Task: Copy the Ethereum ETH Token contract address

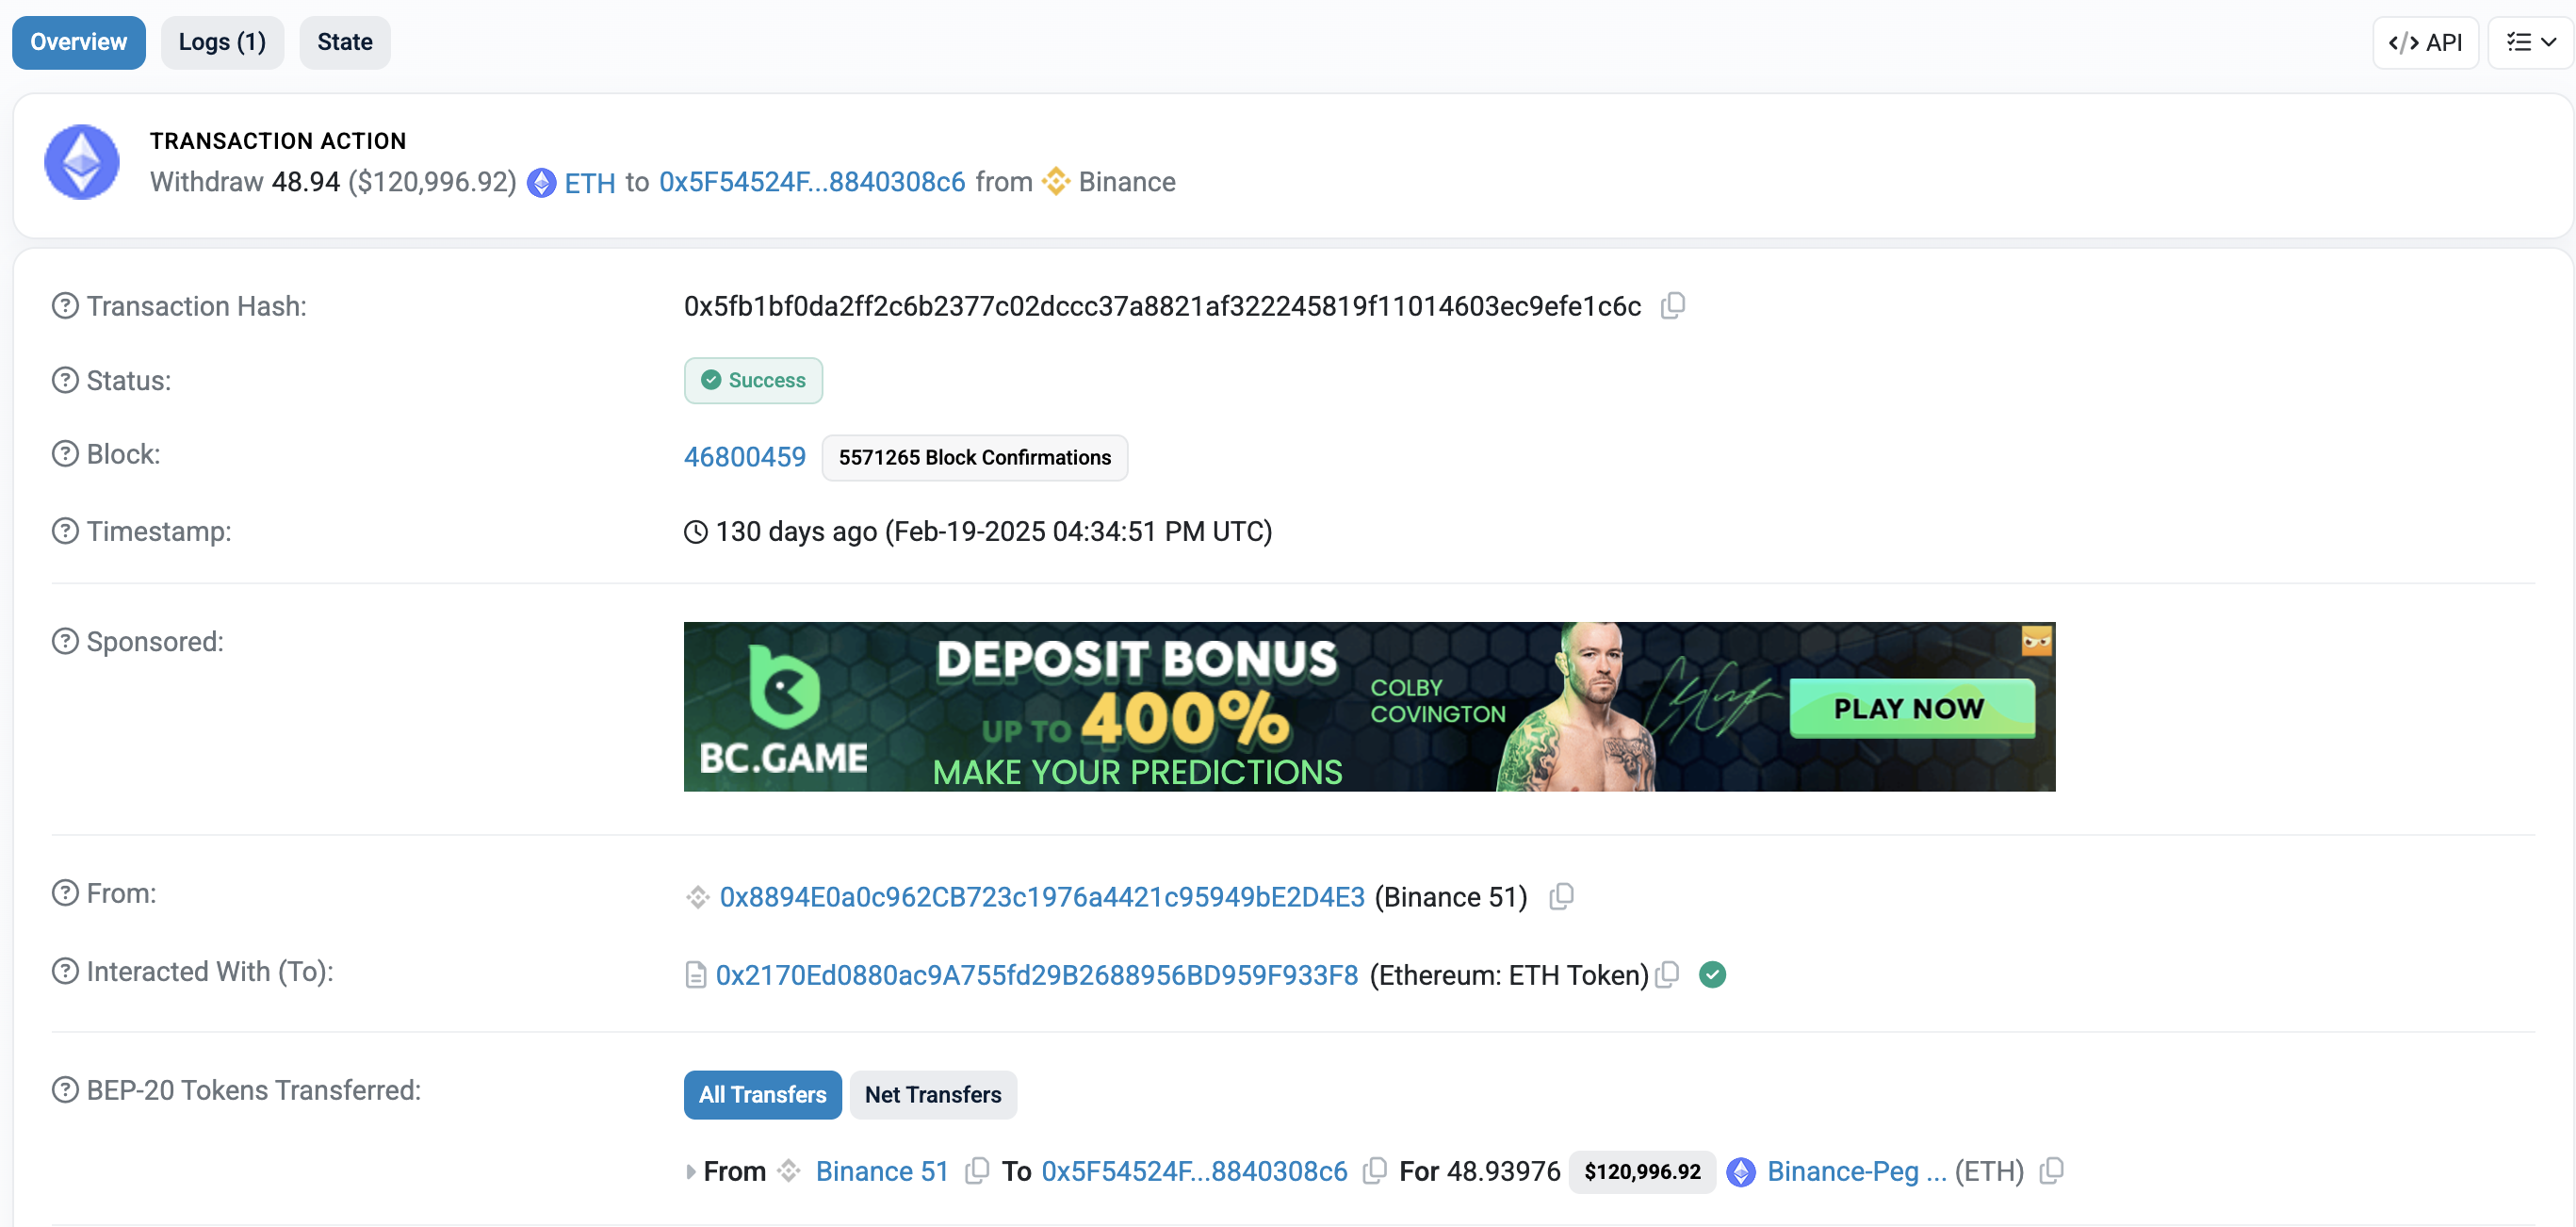Action: (1667, 975)
